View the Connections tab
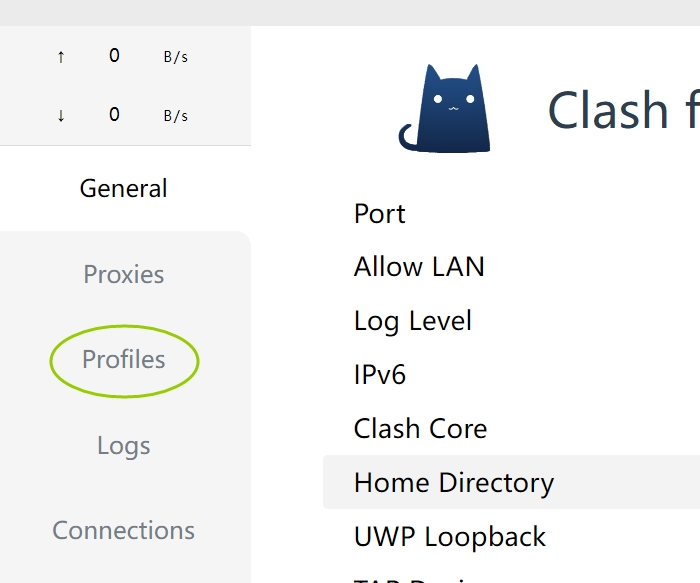This screenshot has width=700, height=583. click(x=124, y=530)
